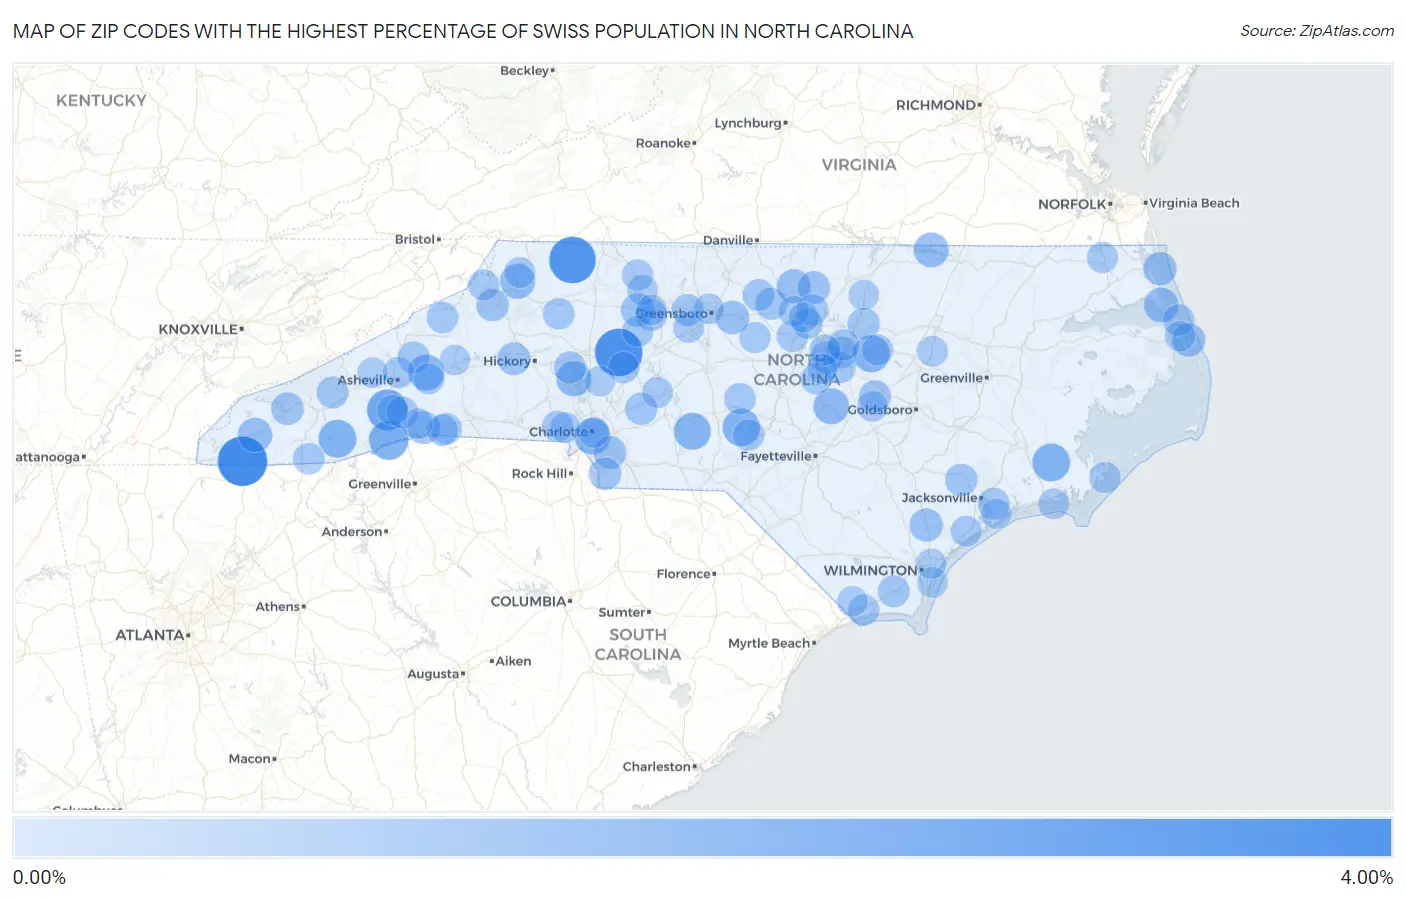Click the large bubble near Chattanooga border
Image resolution: width=1406 pixels, height=899 pixels.
click(242, 461)
